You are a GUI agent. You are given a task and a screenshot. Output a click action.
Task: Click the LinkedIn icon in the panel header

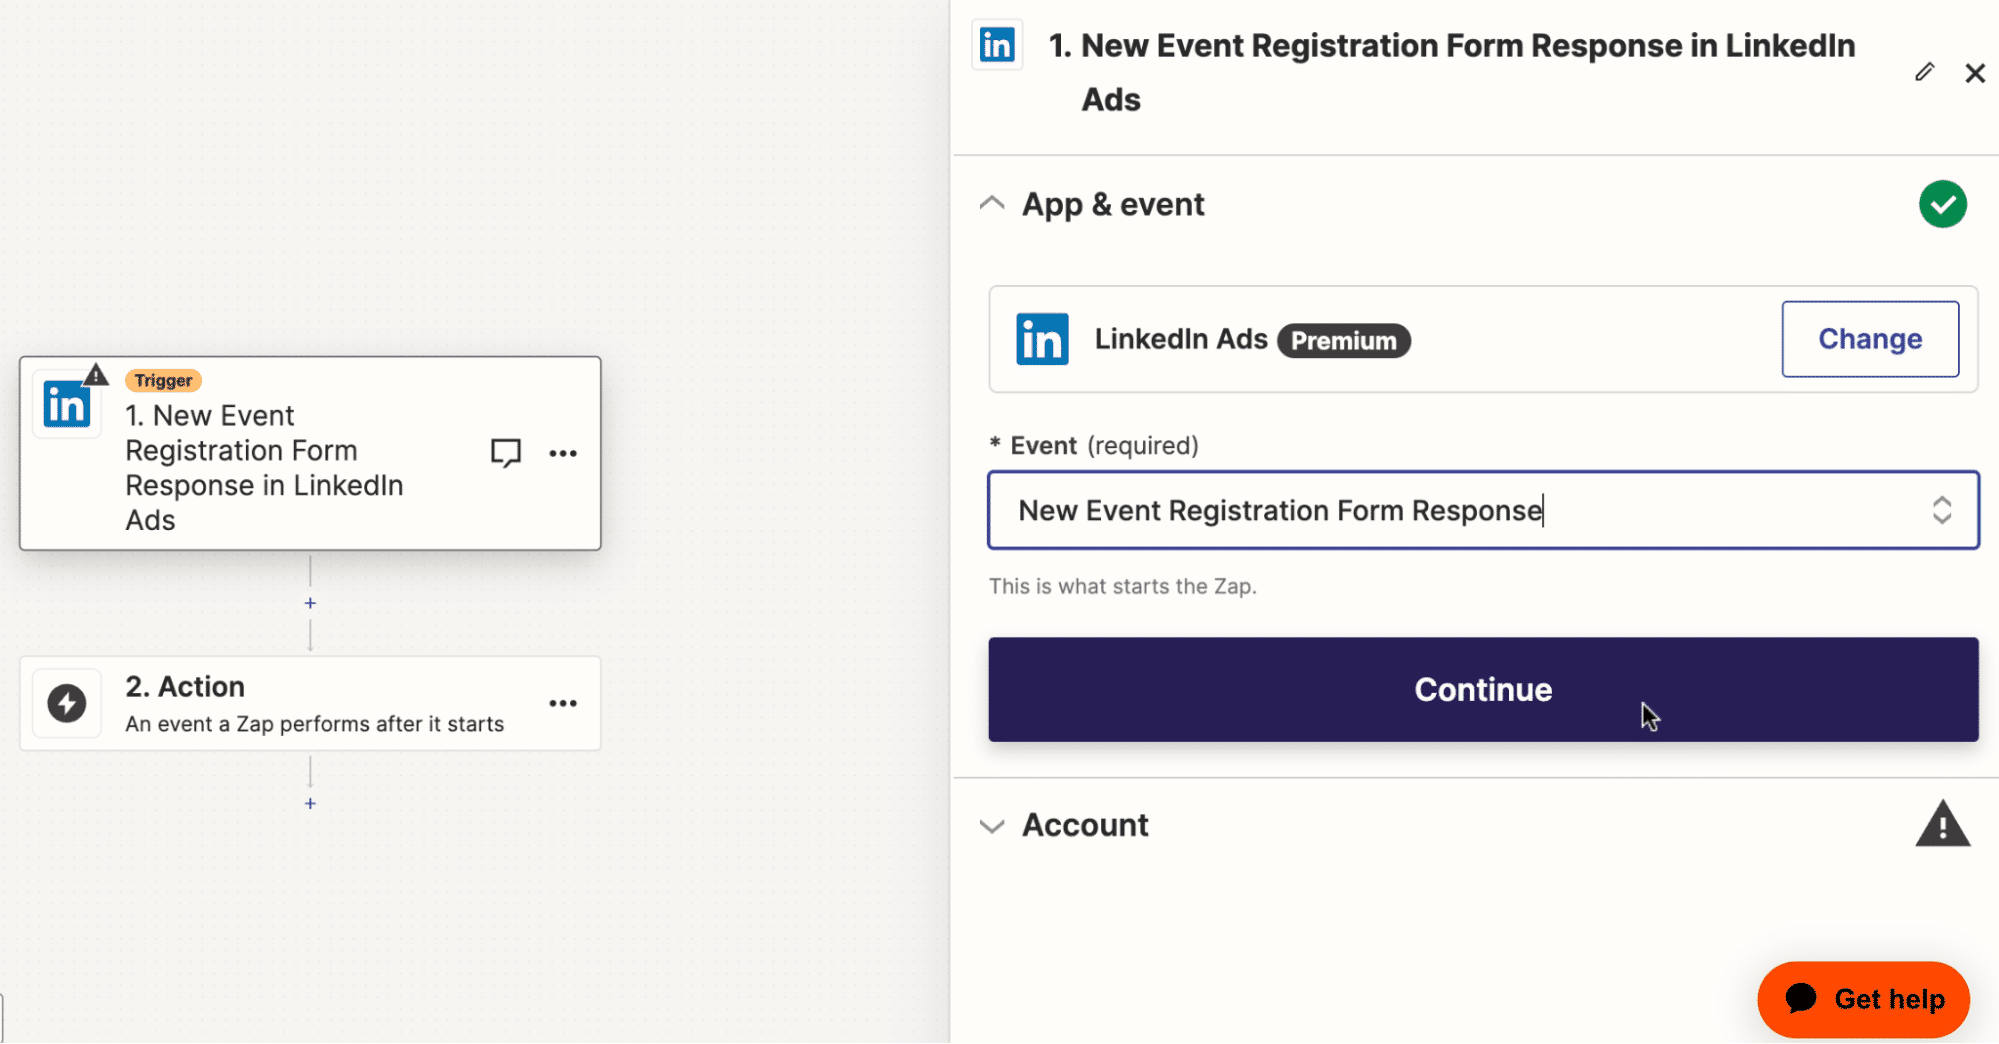(997, 45)
